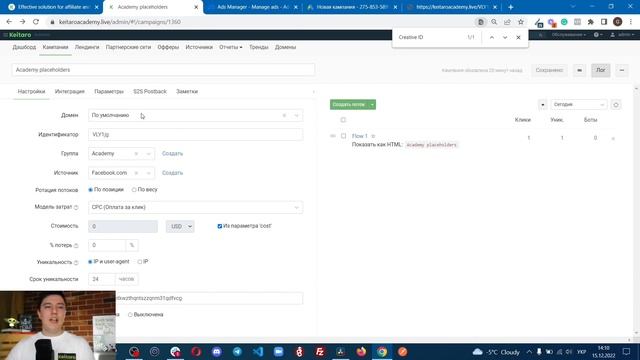
Task: Select 'IP и user-agent' uniqueness radio
Action: coord(90,262)
